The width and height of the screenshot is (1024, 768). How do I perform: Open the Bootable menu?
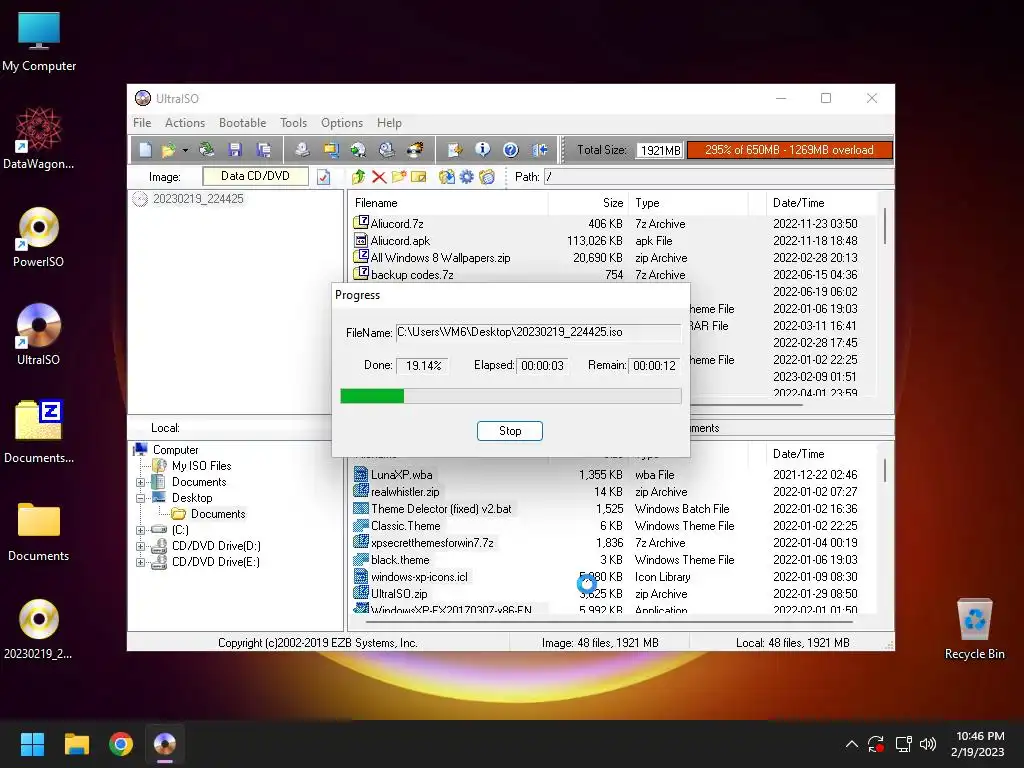(242, 123)
